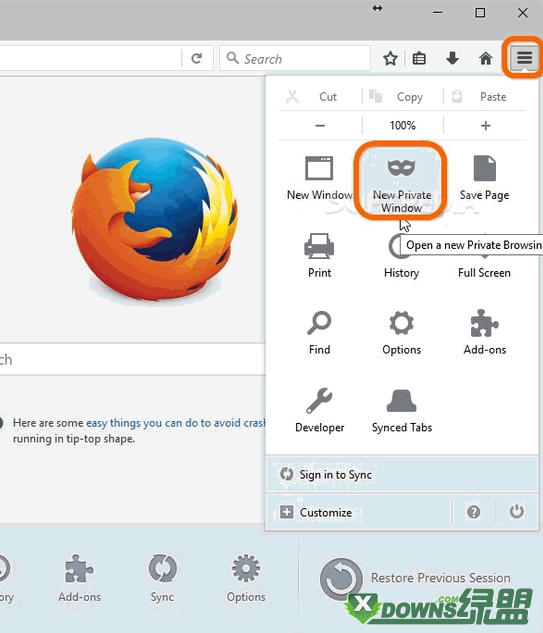Click Customize in the menu footer

click(x=358, y=512)
